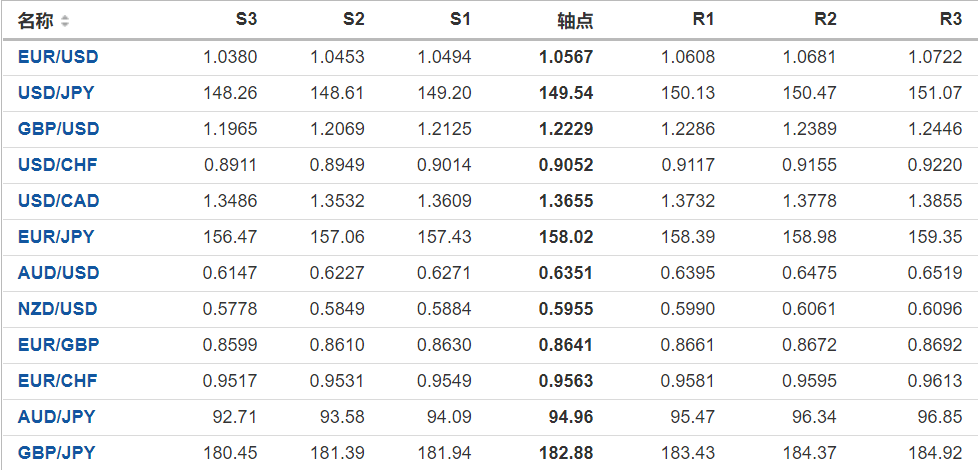The height and width of the screenshot is (470, 978).
Task: Click the S3 column header
Action: click(246, 20)
